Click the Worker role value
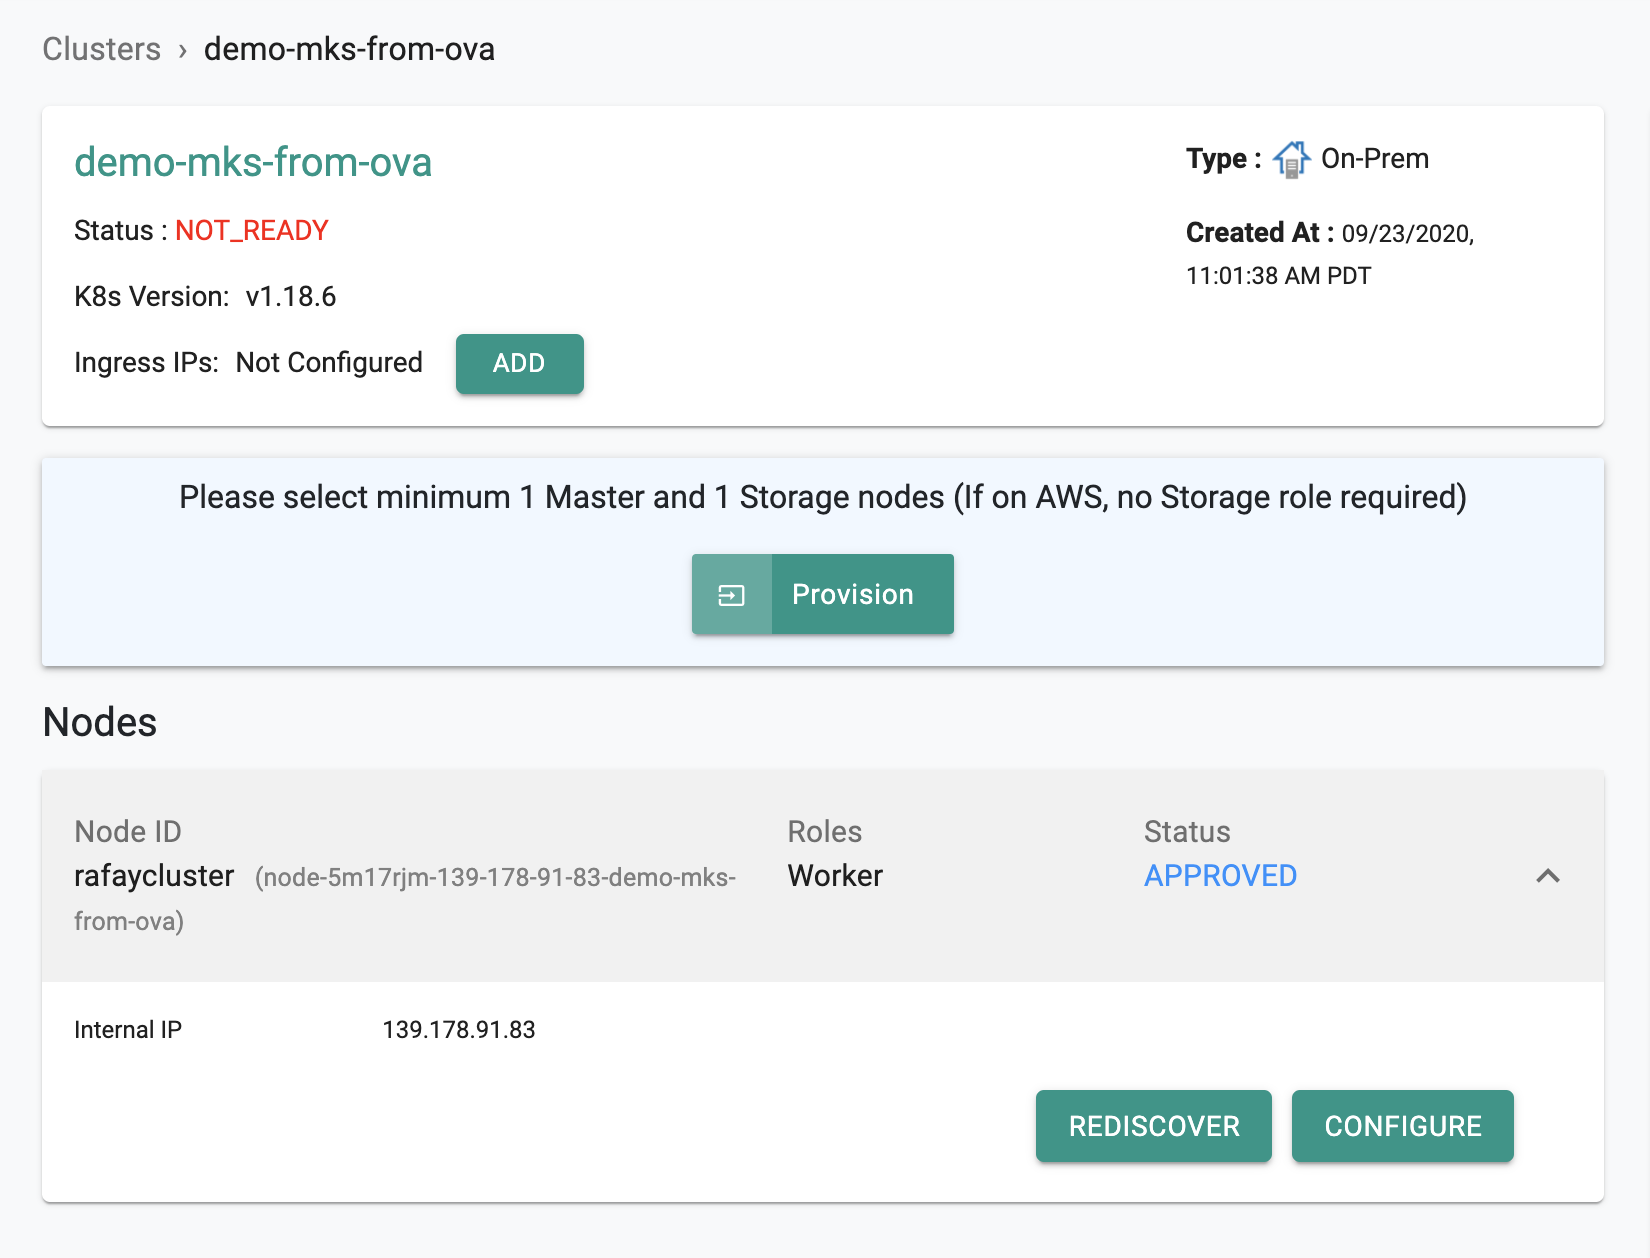Screen dimensions: 1650x1258 pyautogui.click(x=835, y=876)
